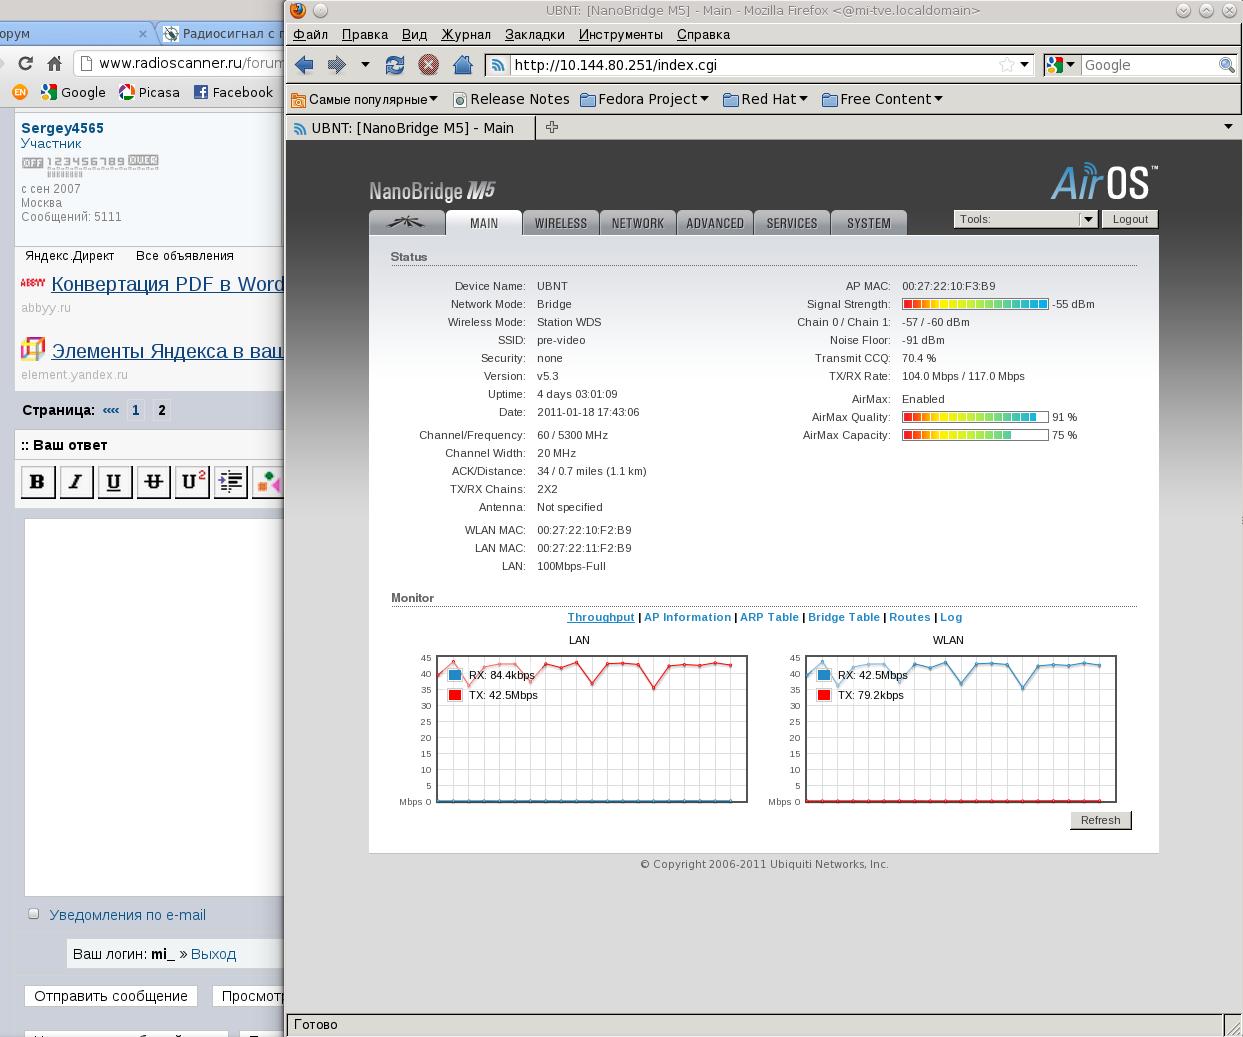This screenshot has height=1037, width=1243.
Task: Go back with Firefox back arrow
Action: (304, 65)
